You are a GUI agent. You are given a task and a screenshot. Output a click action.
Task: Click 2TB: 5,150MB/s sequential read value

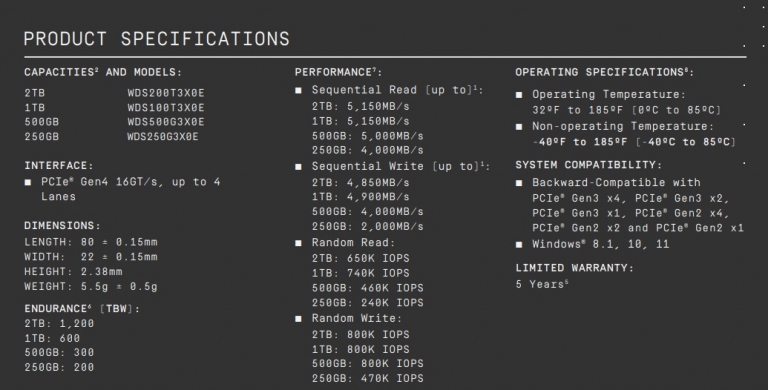pos(360,106)
